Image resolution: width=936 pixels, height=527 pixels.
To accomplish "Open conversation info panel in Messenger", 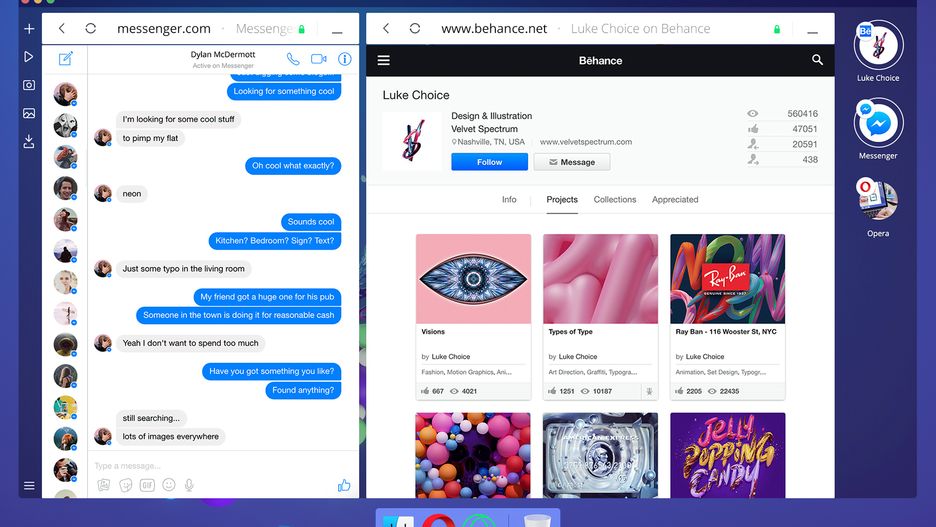I will pyautogui.click(x=344, y=59).
